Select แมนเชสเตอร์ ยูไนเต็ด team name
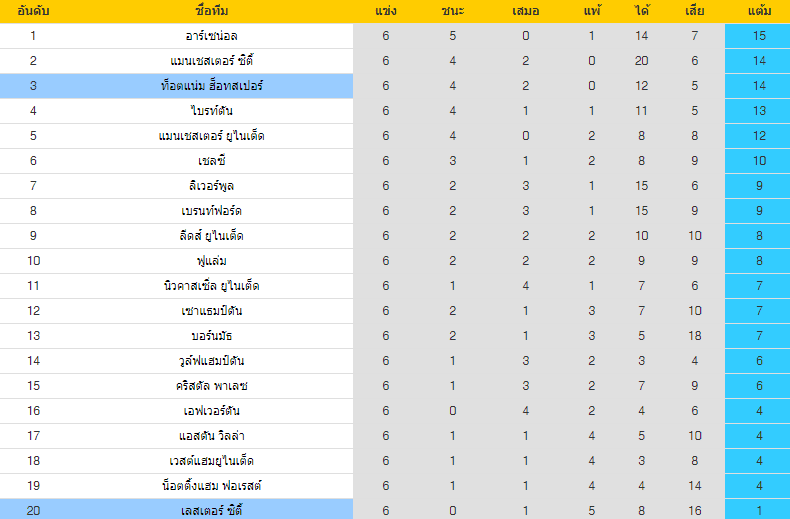Image resolution: width=790 pixels, height=519 pixels. click(212, 136)
